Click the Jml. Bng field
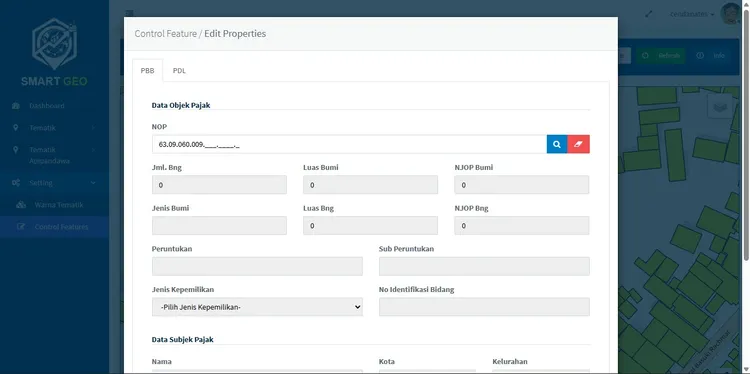Viewport: 750px width, 374px height. tap(220, 185)
